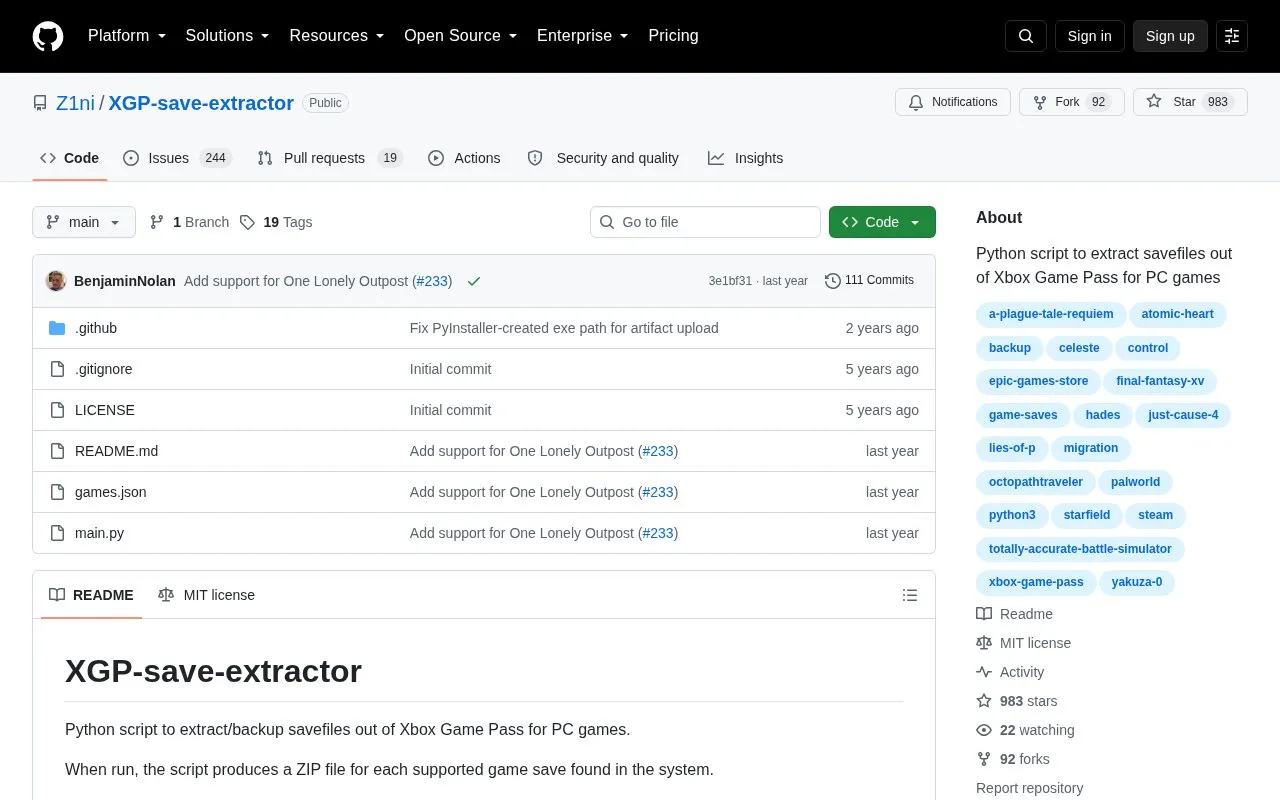Screen dimensions: 1280x800
Task: Switch to the Insights tab
Action: tap(745, 158)
